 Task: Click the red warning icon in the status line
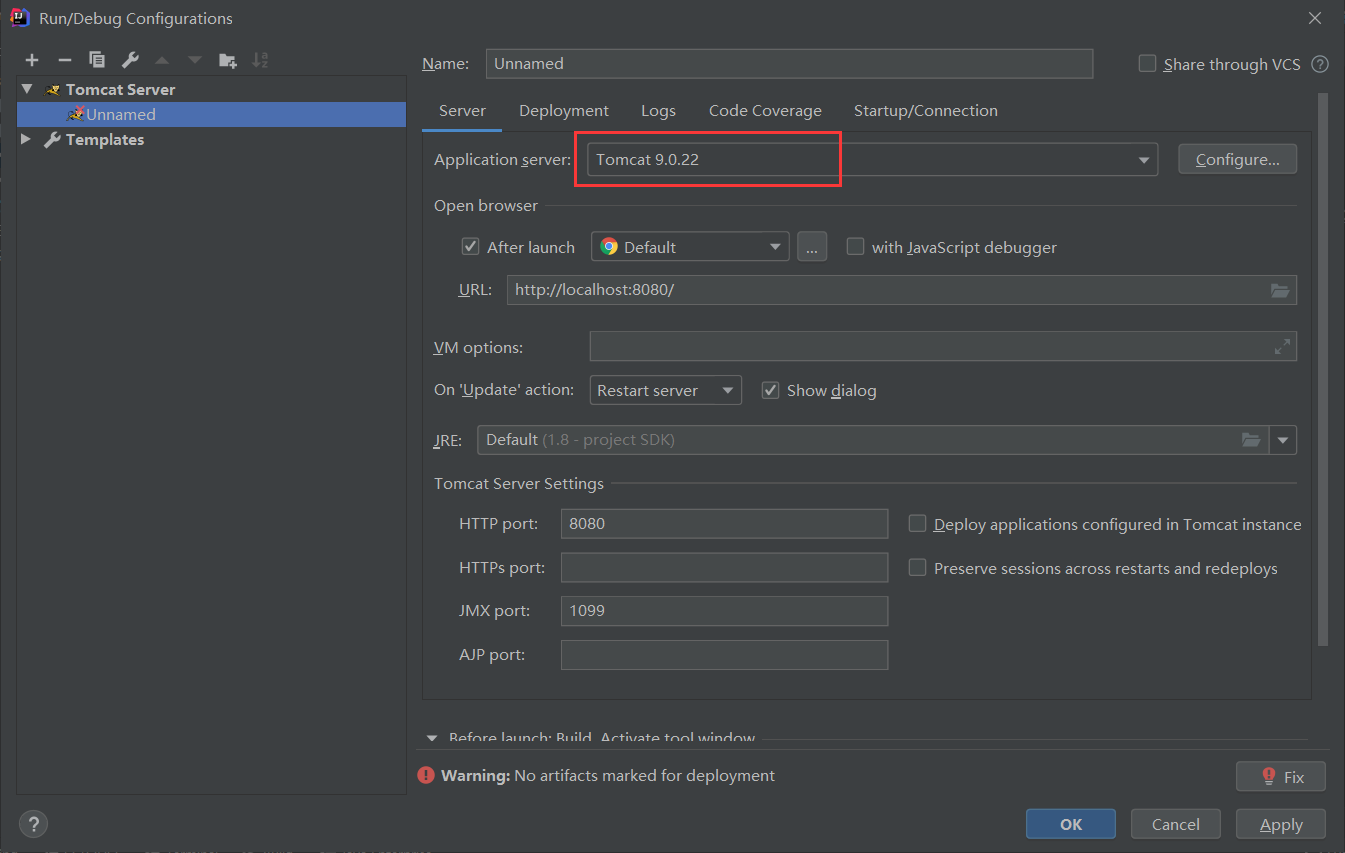(426, 775)
